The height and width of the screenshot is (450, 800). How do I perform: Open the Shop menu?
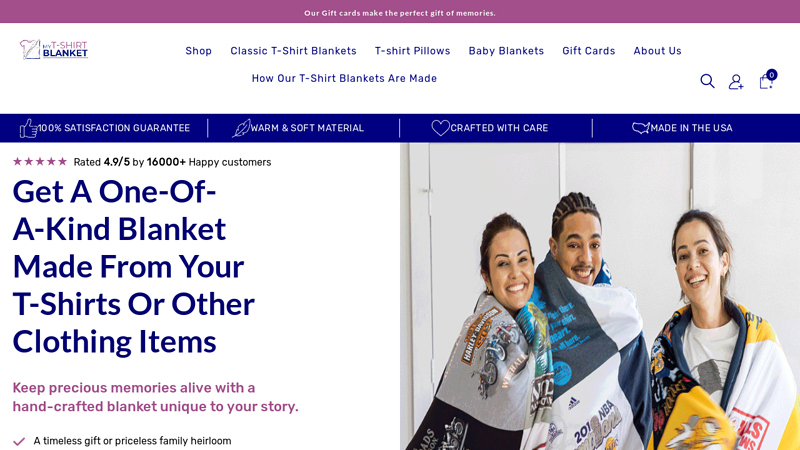[198, 51]
